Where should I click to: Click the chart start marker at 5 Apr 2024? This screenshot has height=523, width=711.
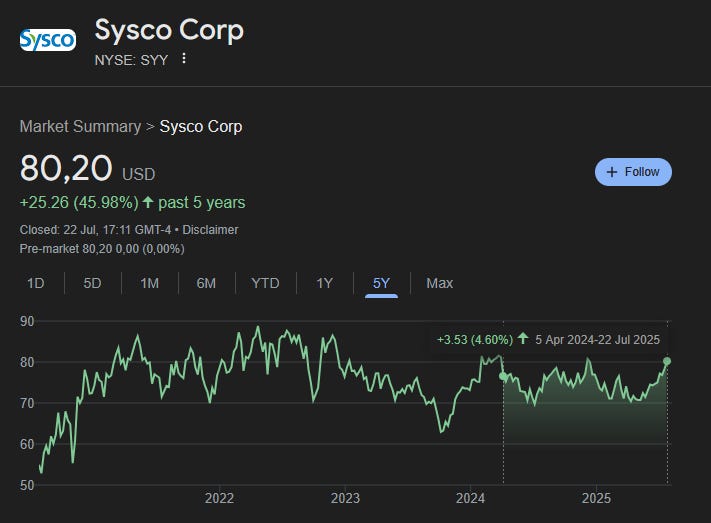pos(503,376)
